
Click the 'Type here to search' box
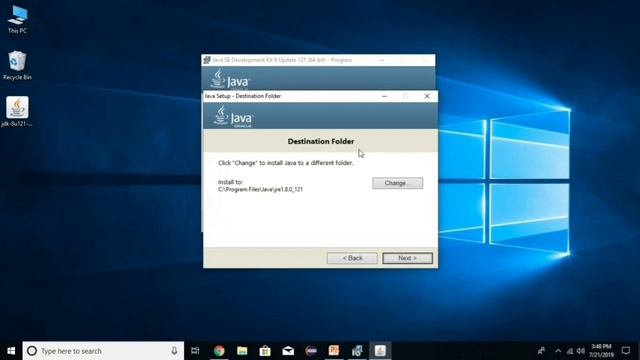(103, 351)
